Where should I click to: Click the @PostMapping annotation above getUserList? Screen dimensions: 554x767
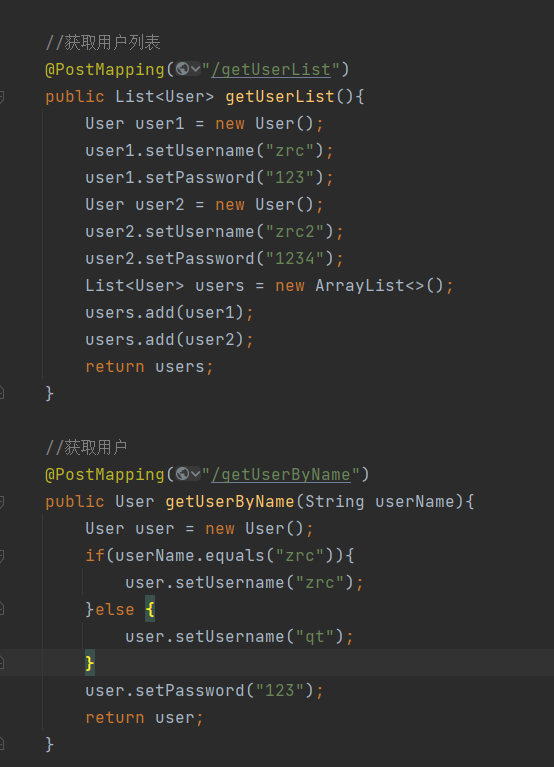[105, 69]
